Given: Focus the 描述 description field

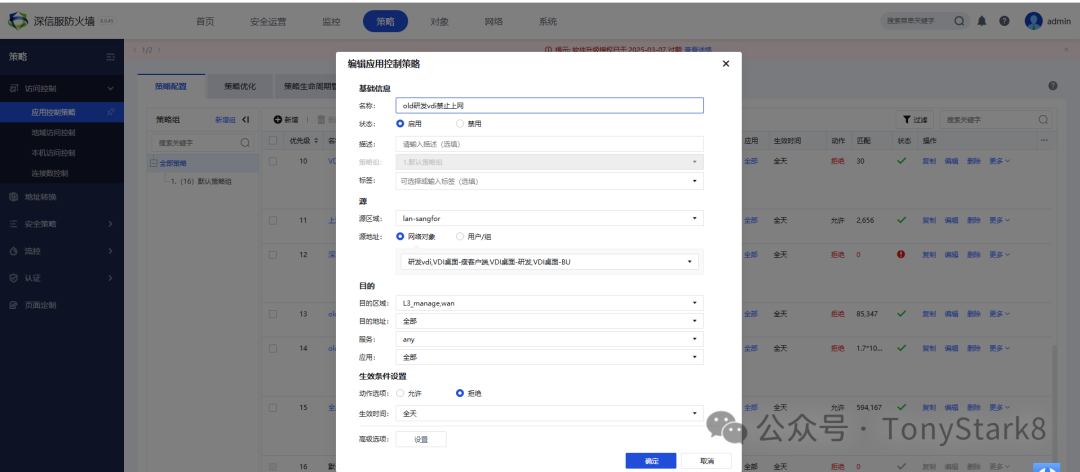Looking at the screenshot, I should pyautogui.click(x=550, y=144).
